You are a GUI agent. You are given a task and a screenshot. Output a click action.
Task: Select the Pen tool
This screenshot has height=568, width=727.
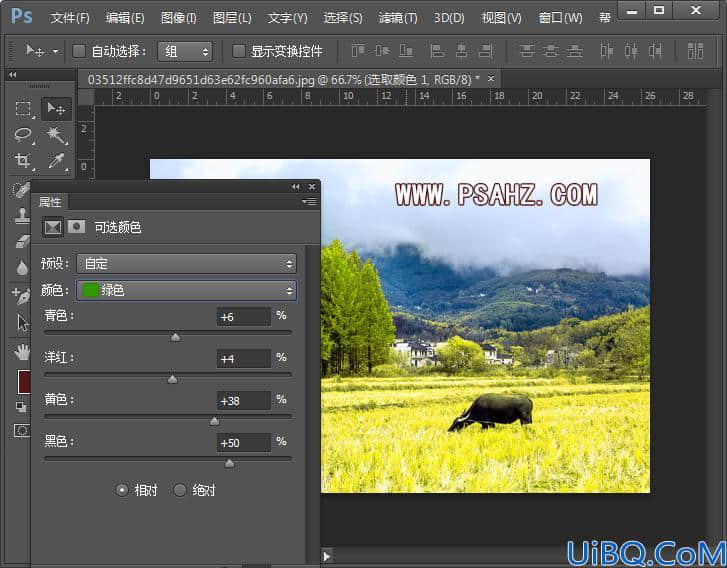(22, 295)
